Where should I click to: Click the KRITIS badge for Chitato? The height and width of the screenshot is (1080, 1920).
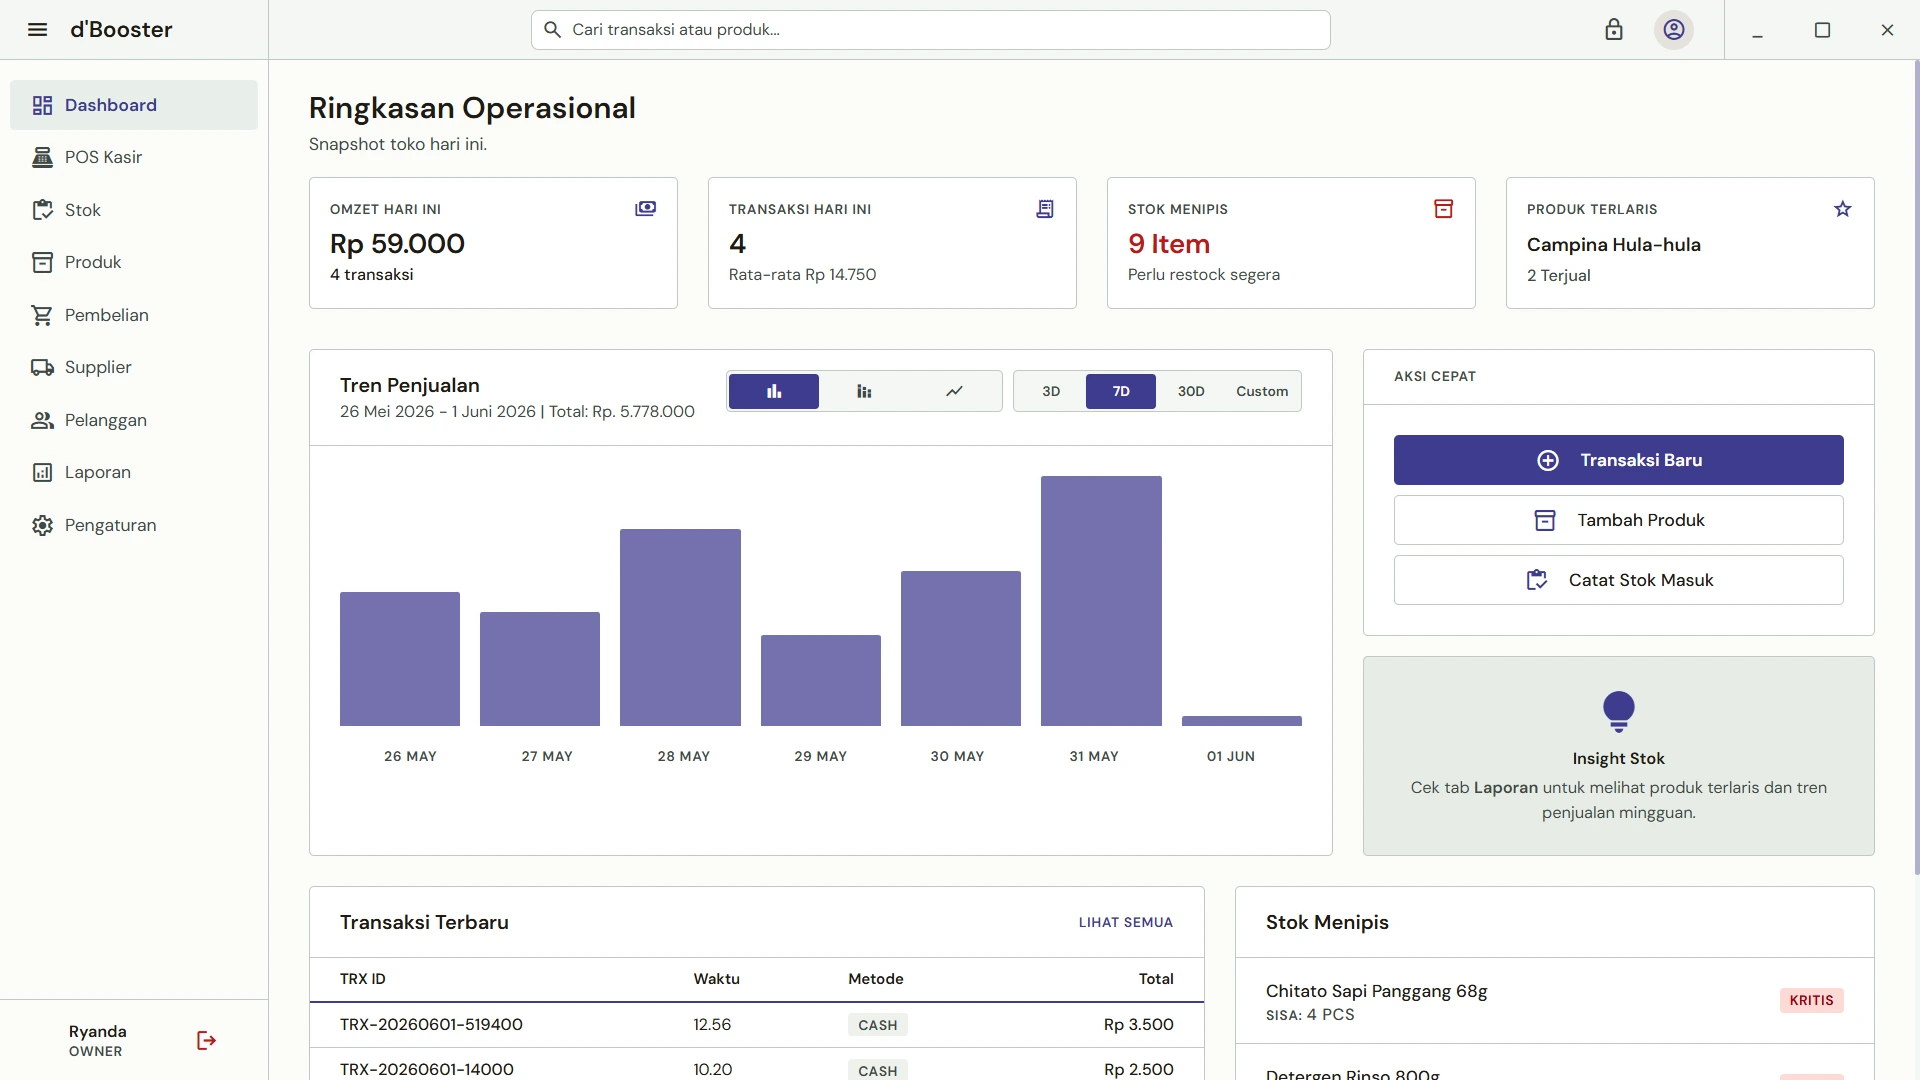pyautogui.click(x=1811, y=1000)
